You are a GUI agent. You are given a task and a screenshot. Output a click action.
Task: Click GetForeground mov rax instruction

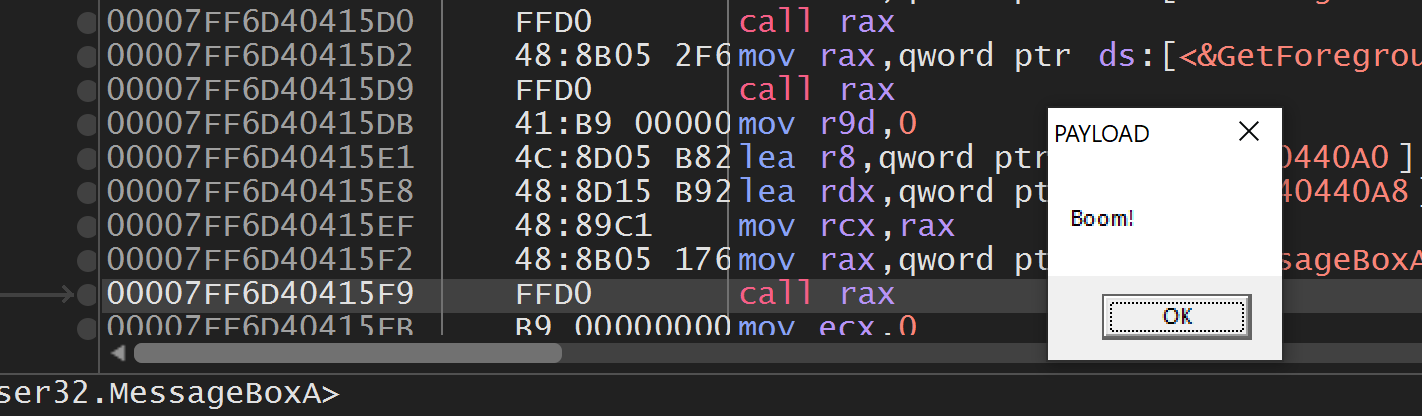pyautogui.click(x=1080, y=55)
